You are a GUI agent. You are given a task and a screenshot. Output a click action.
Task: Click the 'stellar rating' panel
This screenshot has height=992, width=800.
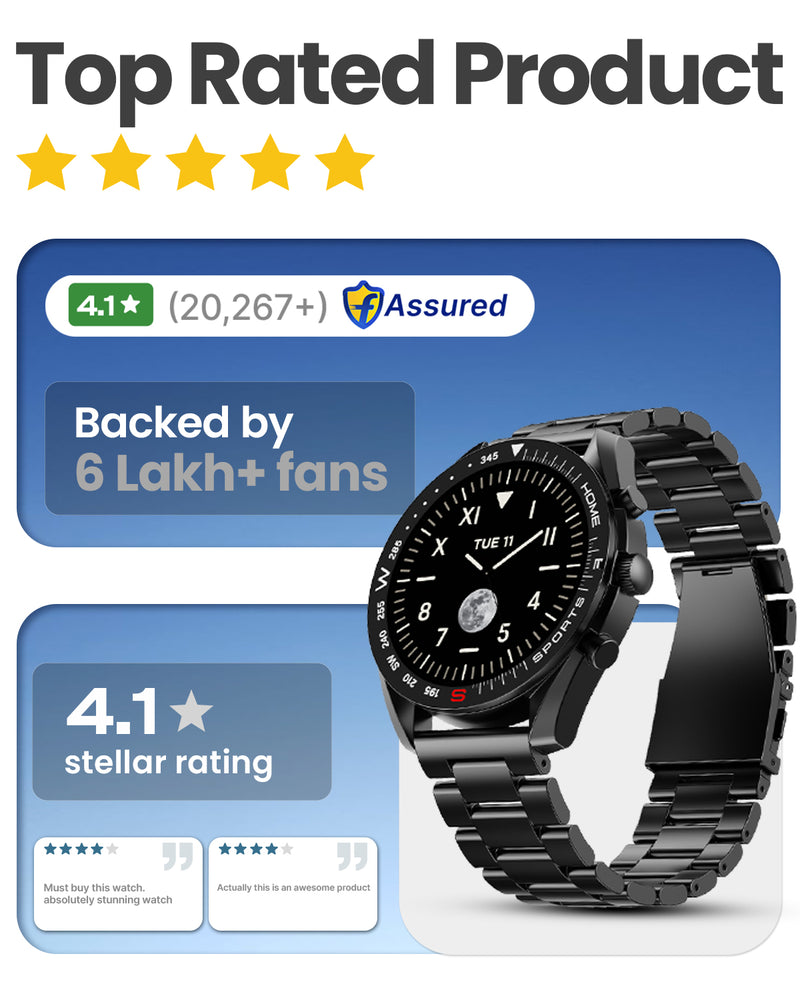tap(182, 731)
